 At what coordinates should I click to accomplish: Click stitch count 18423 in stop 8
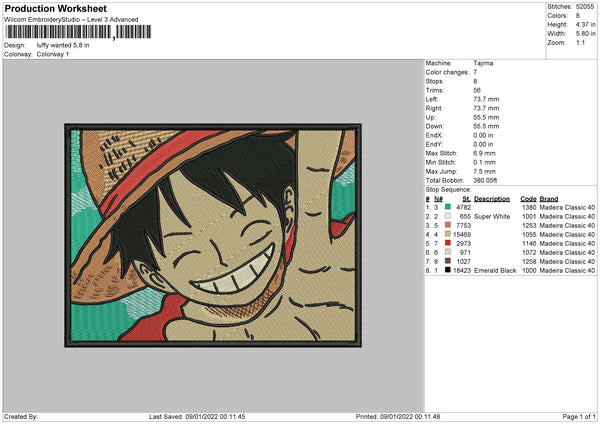(462, 271)
